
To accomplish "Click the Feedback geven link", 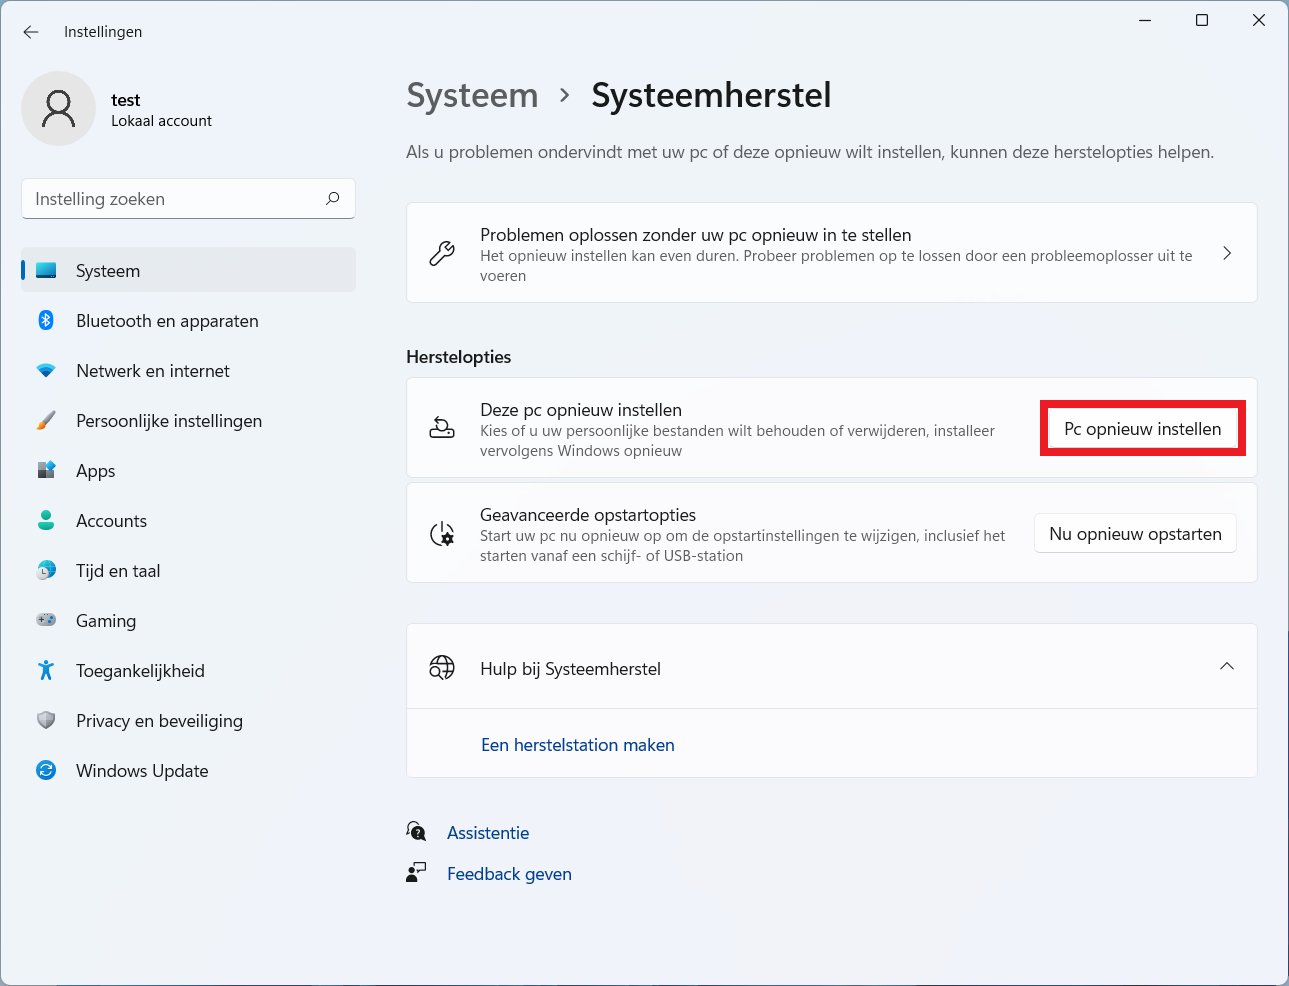I will tap(509, 873).
